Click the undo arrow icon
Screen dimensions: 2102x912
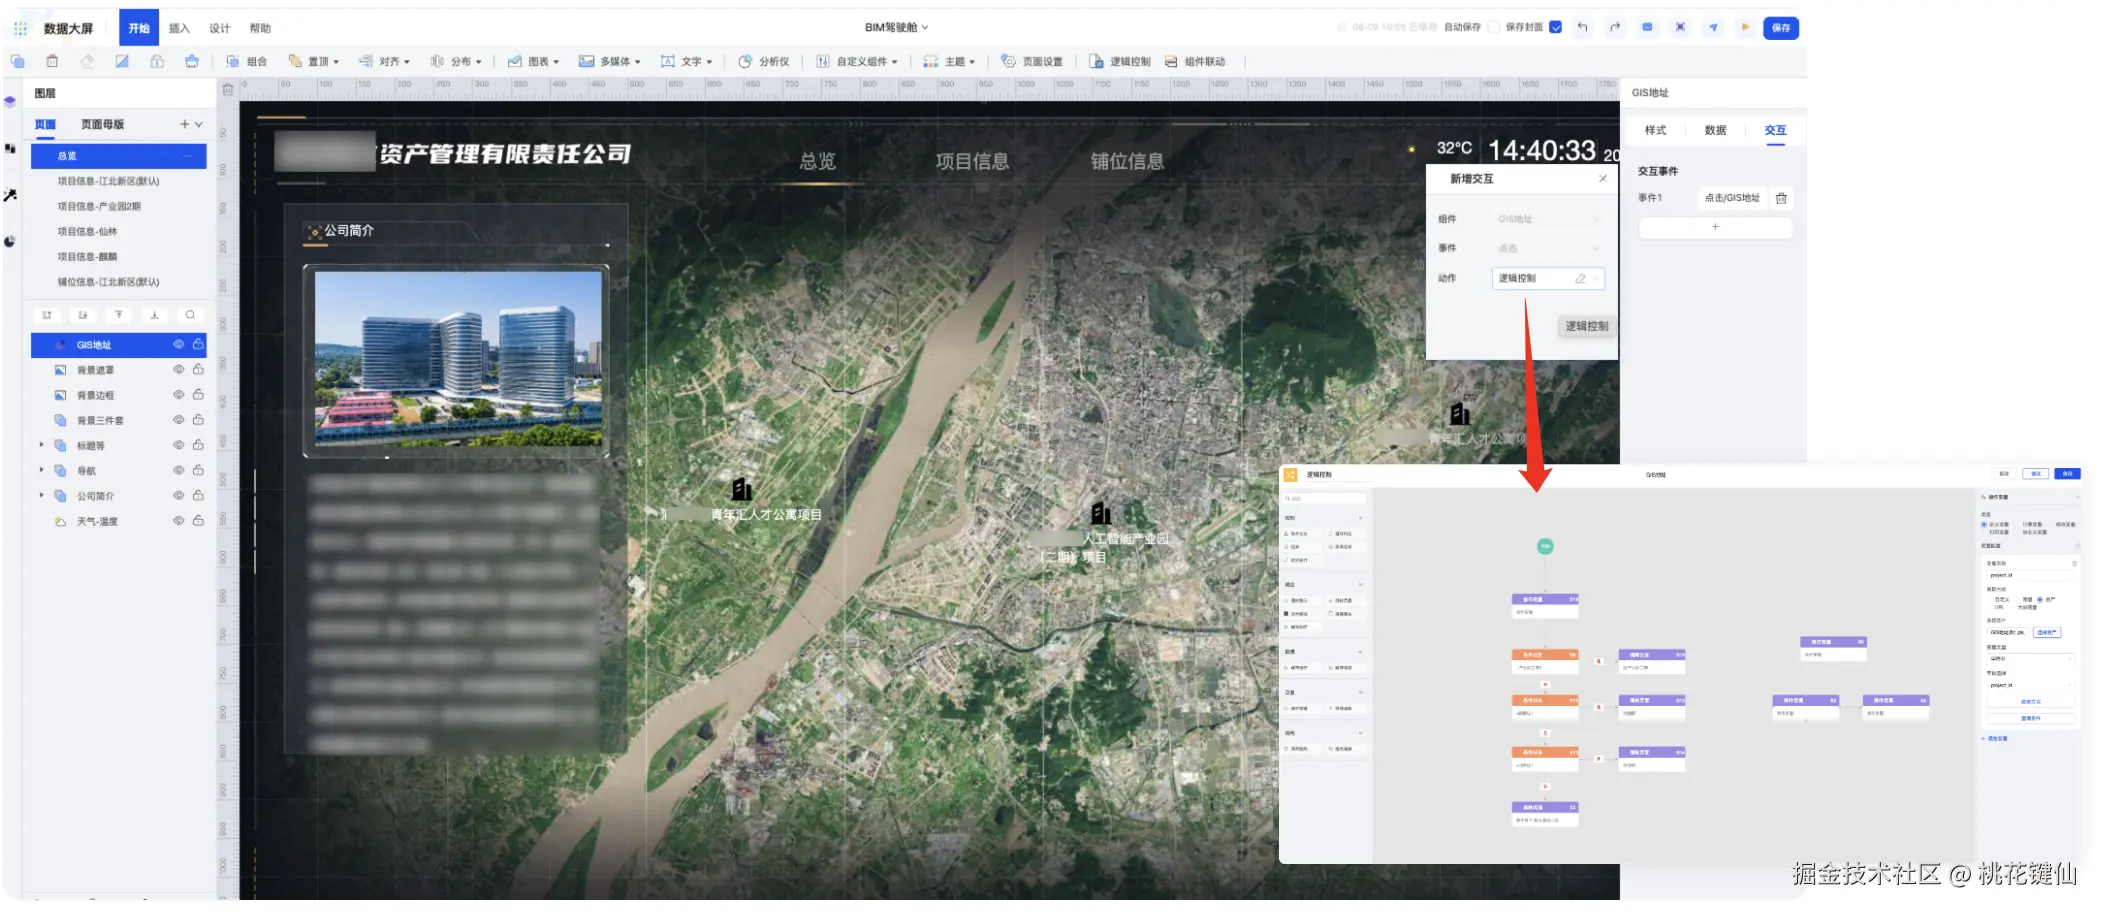click(x=1582, y=27)
